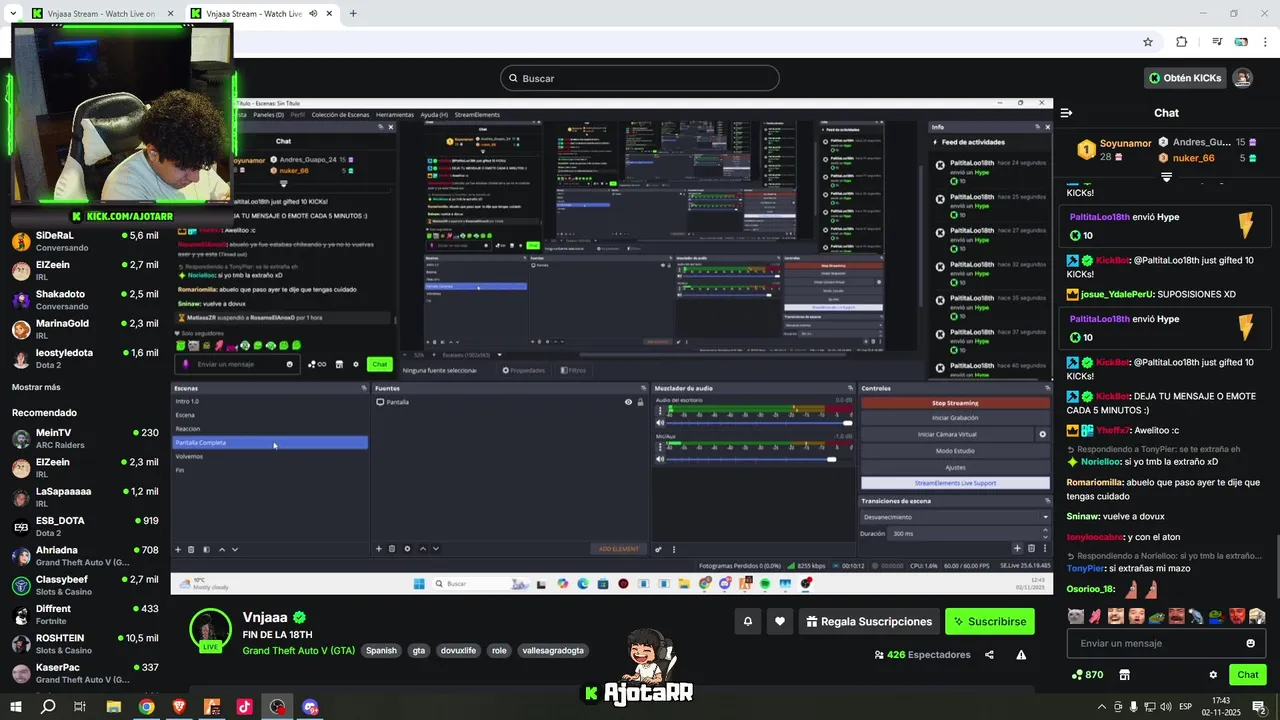Toggle lock on the Pantalla source
Viewport: 1280px width, 720px height.
[640, 402]
